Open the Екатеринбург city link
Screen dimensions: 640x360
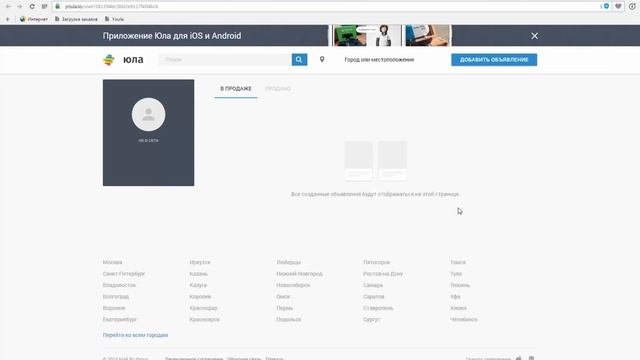click(x=120, y=319)
